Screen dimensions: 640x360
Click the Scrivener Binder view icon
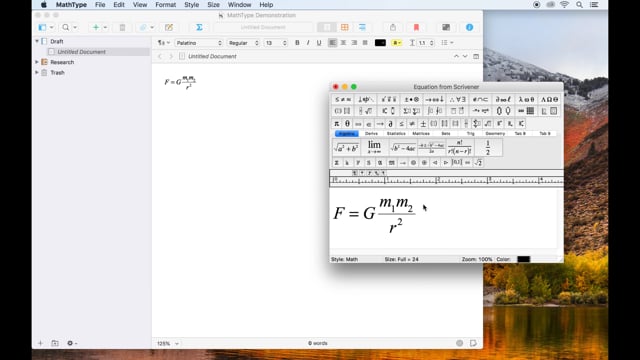pyautogui.click(x=42, y=27)
